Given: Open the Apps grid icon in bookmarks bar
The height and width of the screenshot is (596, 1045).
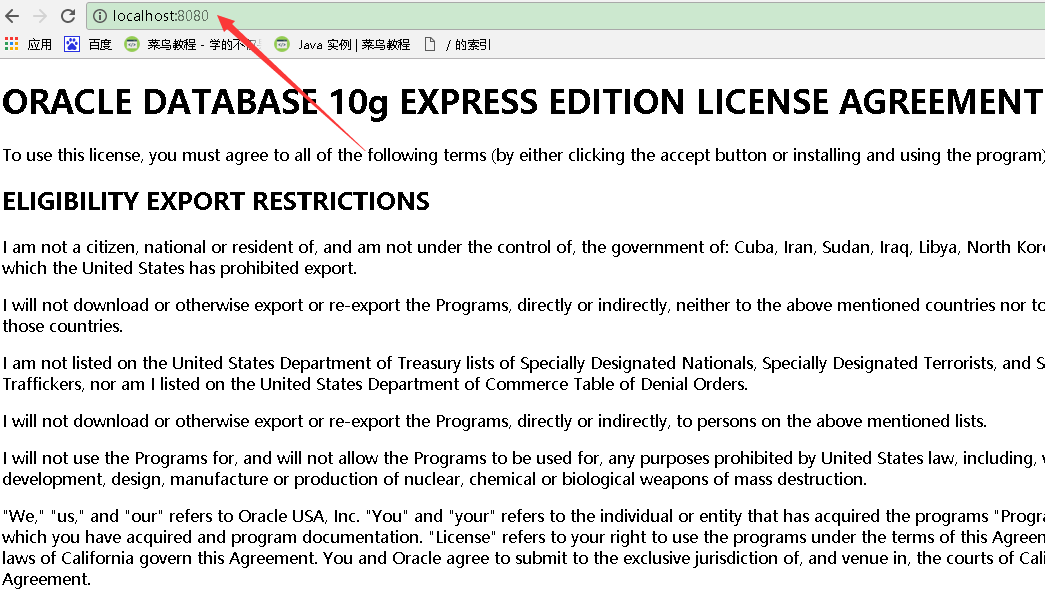Looking at the screenshot, I should 11,44.
